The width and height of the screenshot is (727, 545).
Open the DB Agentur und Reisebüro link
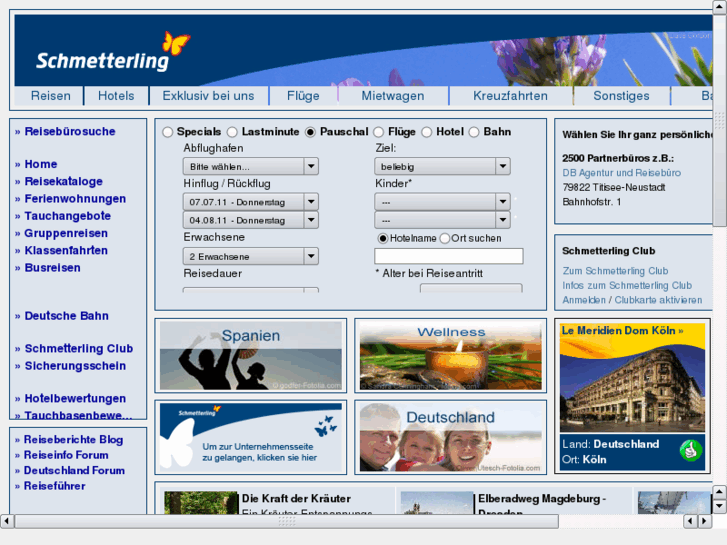tap(621, 173)
